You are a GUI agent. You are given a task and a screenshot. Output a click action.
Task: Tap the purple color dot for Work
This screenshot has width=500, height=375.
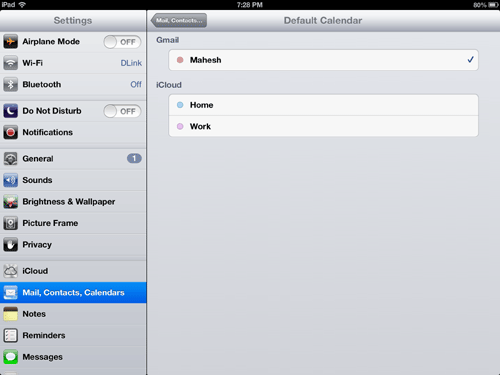(x=180, y=126)
